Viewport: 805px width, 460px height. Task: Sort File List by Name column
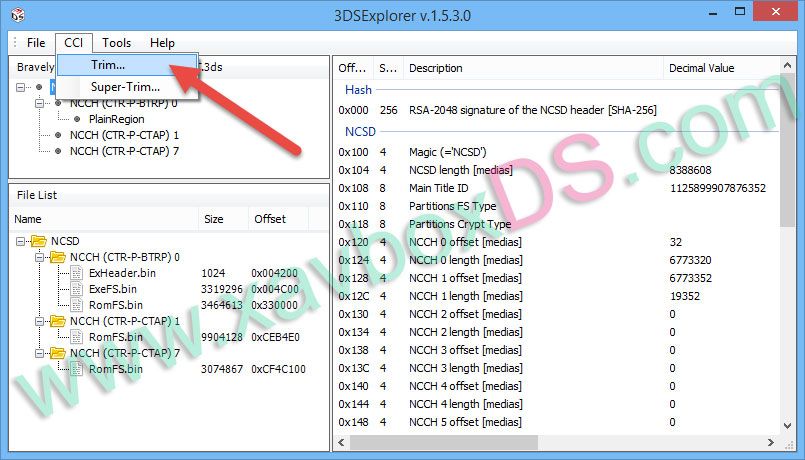pyautogui.click(x=104, y=219)
